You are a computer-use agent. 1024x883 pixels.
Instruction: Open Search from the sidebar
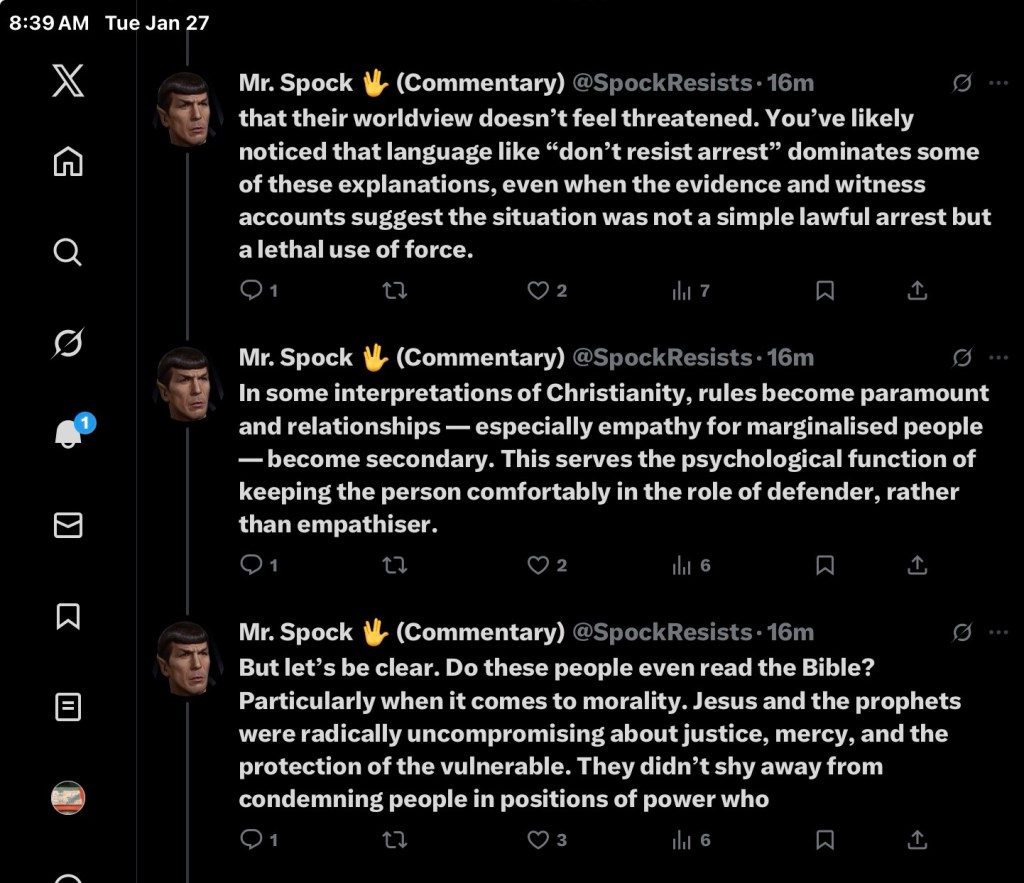(x=68, y=252)
